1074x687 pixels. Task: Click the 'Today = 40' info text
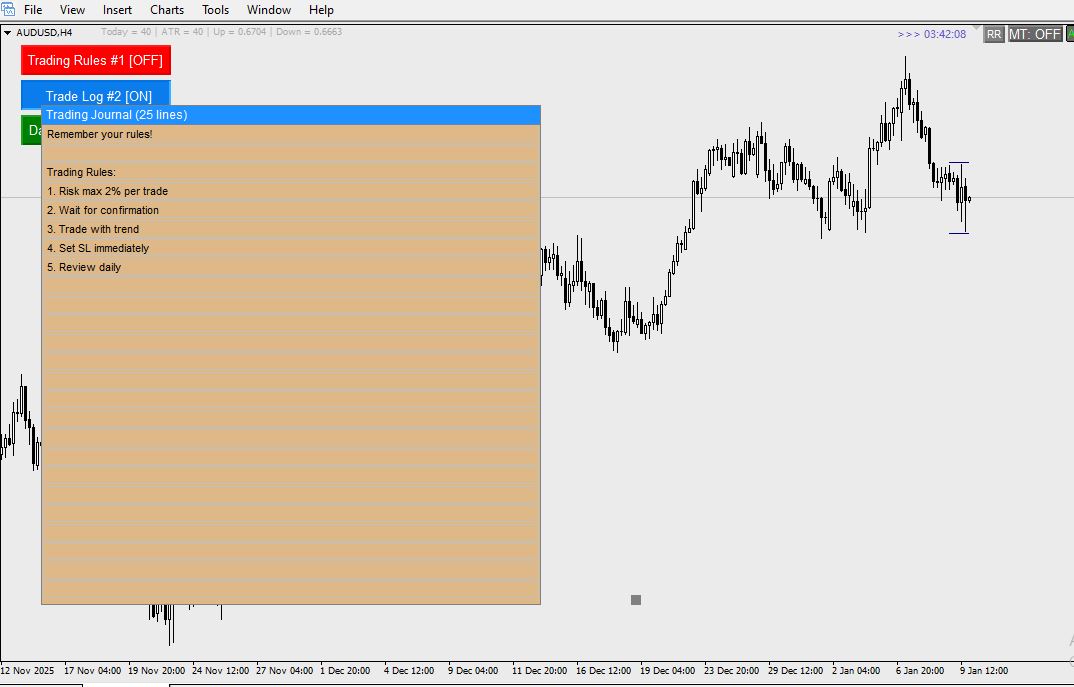click(126, 32)
